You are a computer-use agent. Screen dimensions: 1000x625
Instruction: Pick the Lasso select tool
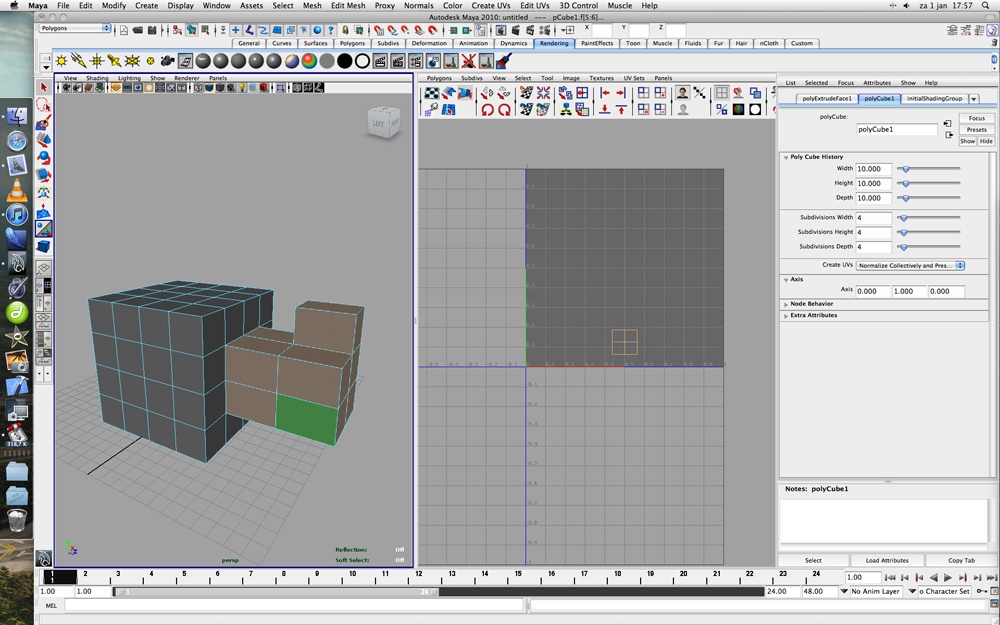(x=44, y=104)
